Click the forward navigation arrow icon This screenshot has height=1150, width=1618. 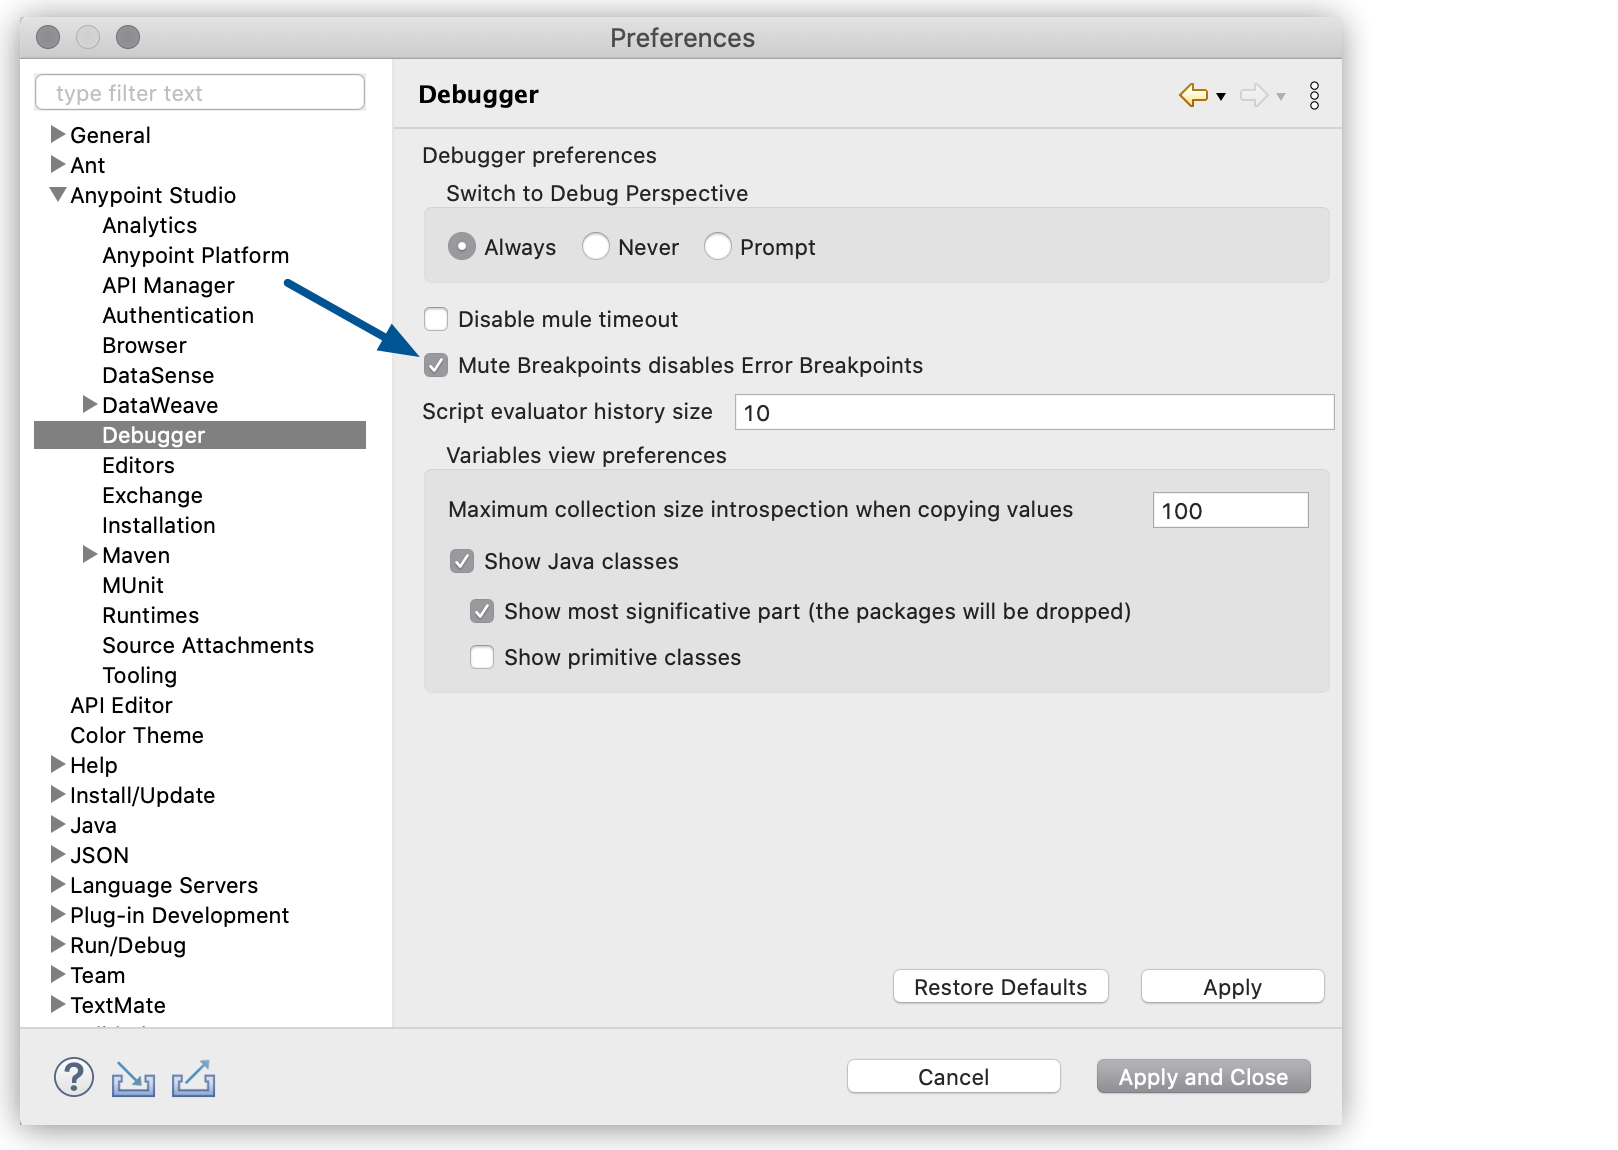(x=1255, y=95)
